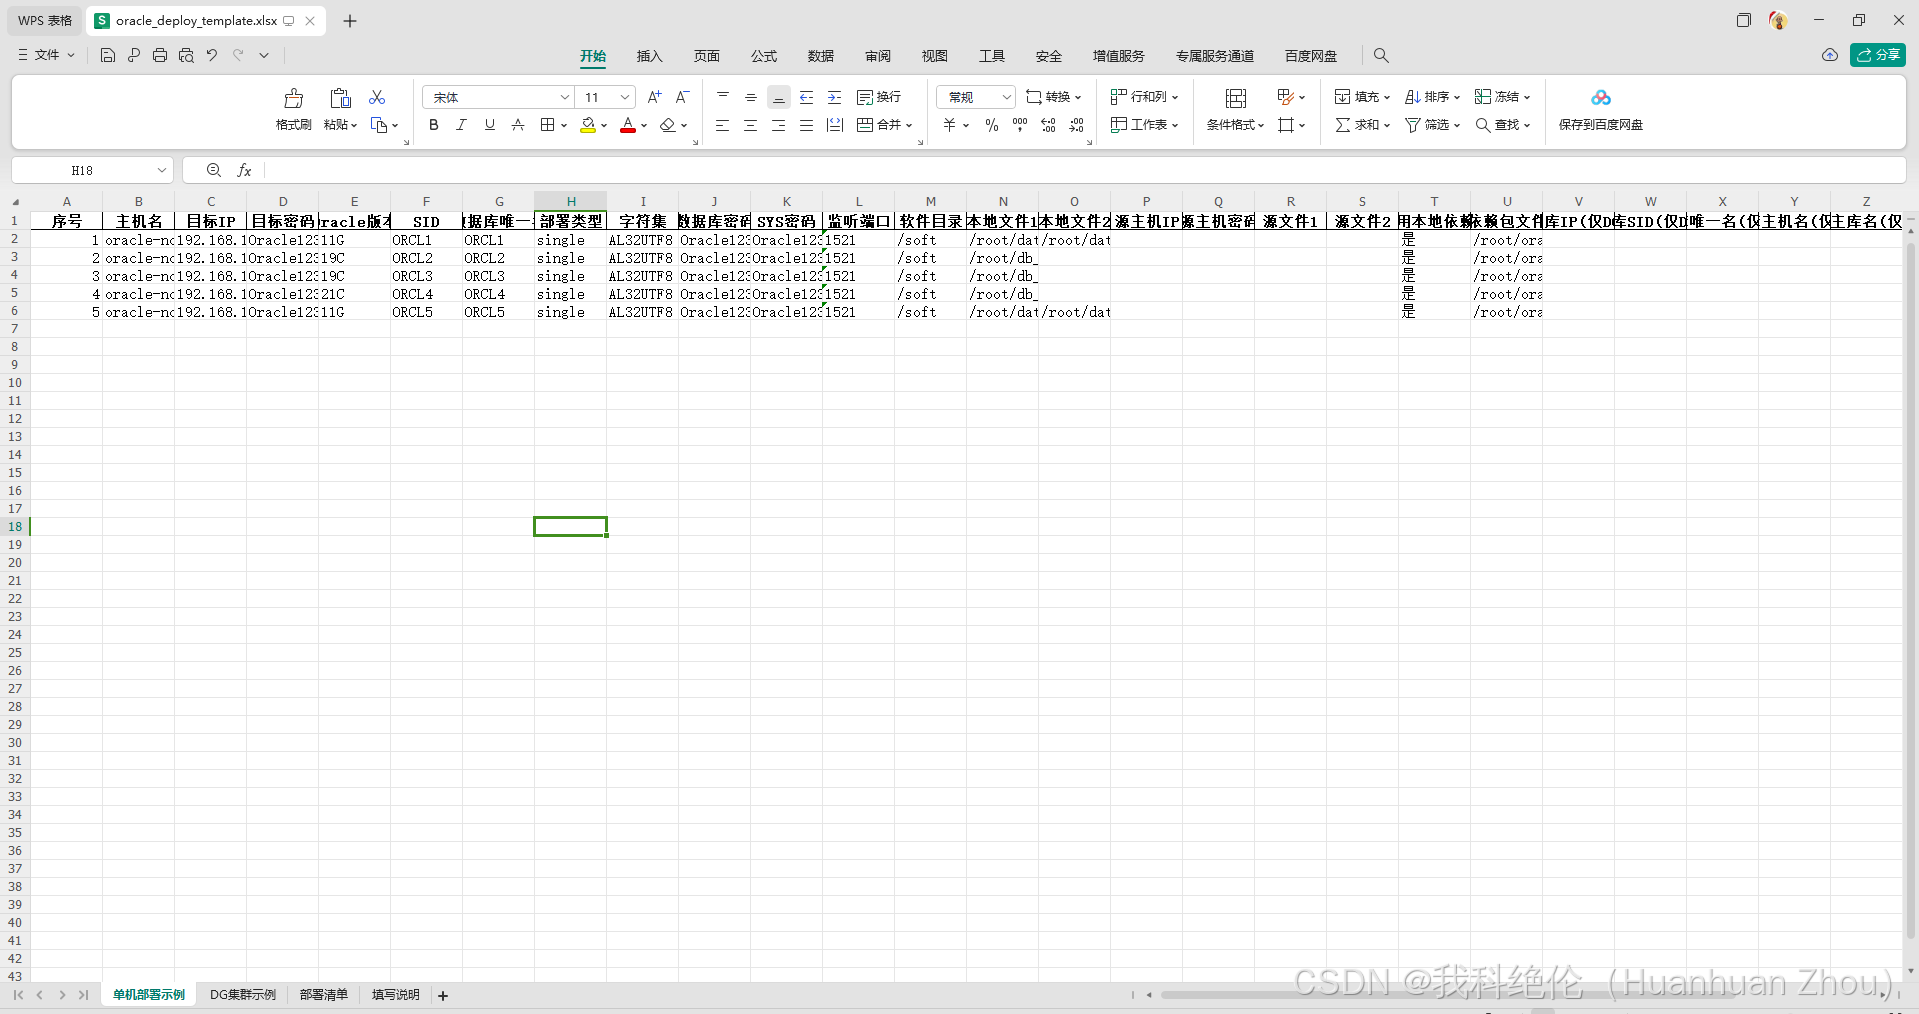
Task: Click the 填充 (Fill) button
Action: point(1362,97)
